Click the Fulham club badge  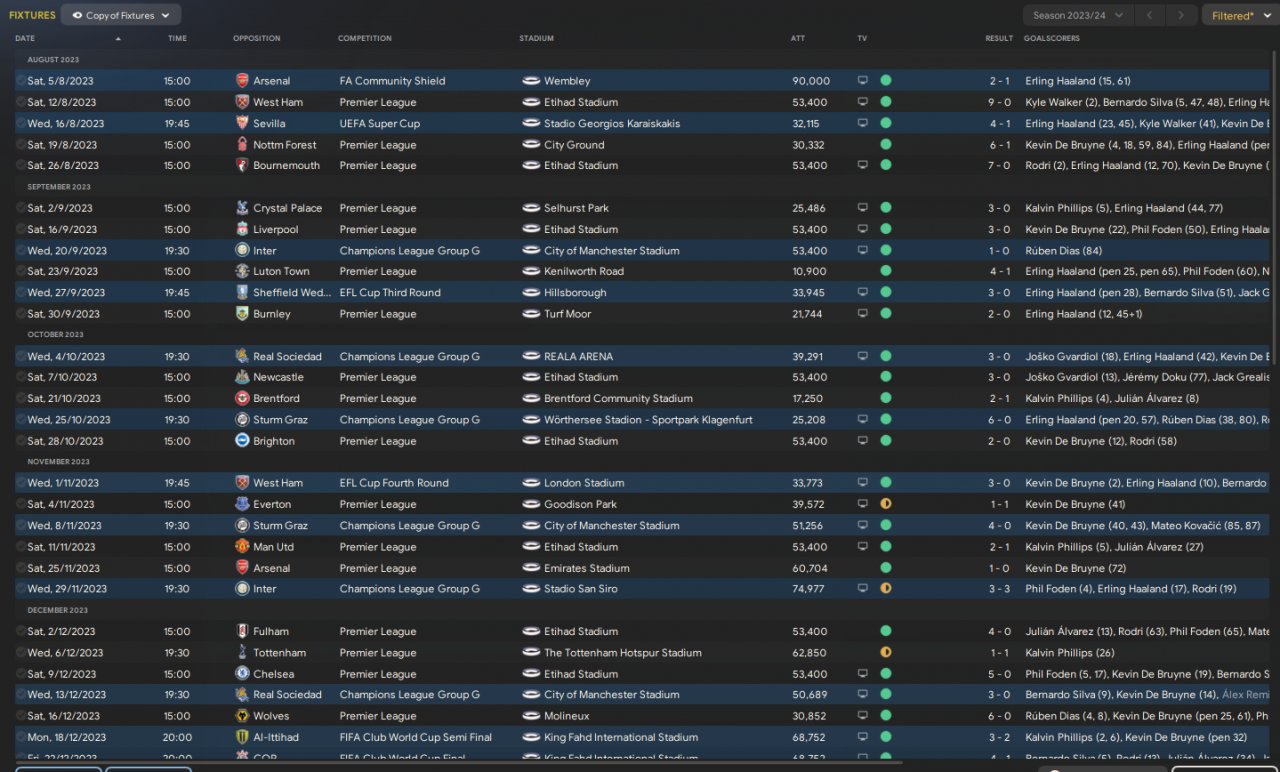click(x=242, y=631)
